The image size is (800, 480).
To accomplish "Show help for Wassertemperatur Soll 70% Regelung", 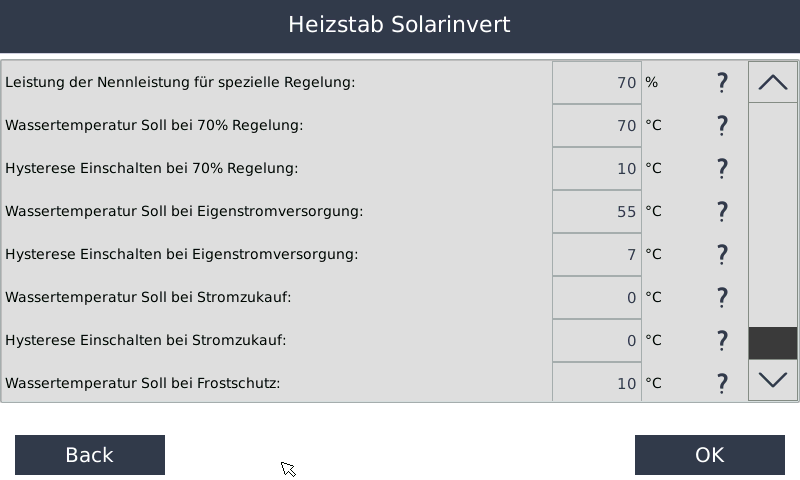I will (722, 125).
